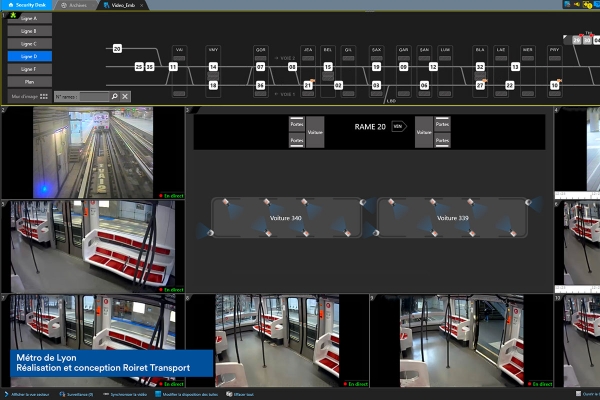This screenshot has width=600, height=400.
Task: Select train marker 20 on the track map
Action: (x=117, y=49)
